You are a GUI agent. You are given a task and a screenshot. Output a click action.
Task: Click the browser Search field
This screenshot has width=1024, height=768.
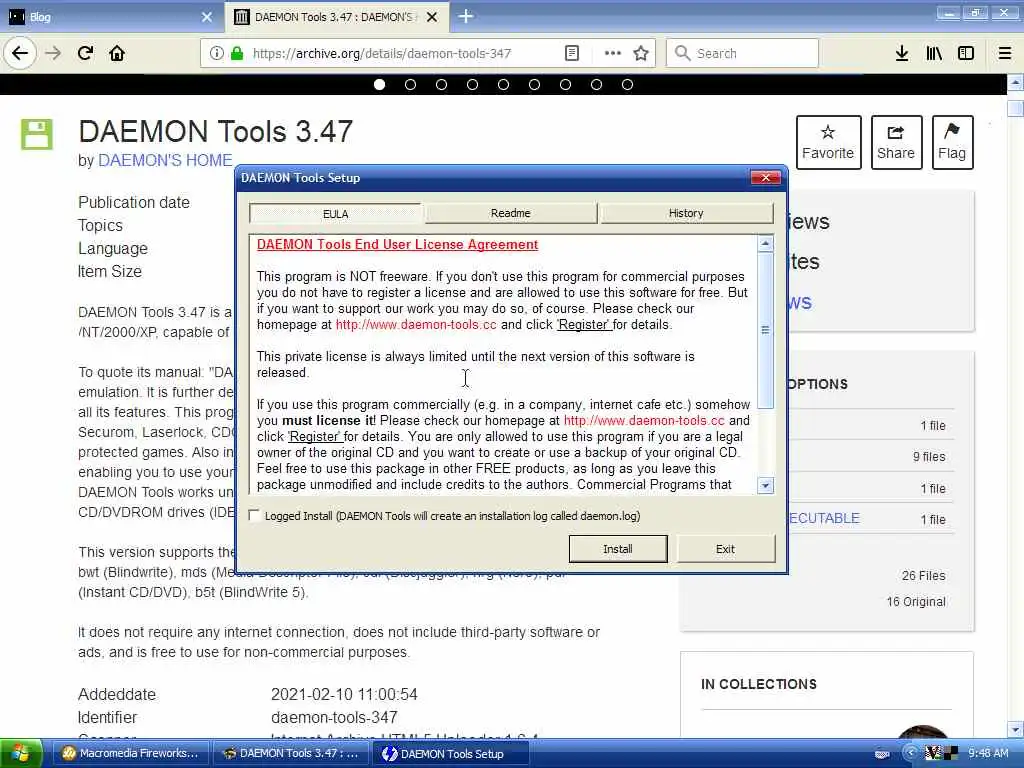click(742, 53)
